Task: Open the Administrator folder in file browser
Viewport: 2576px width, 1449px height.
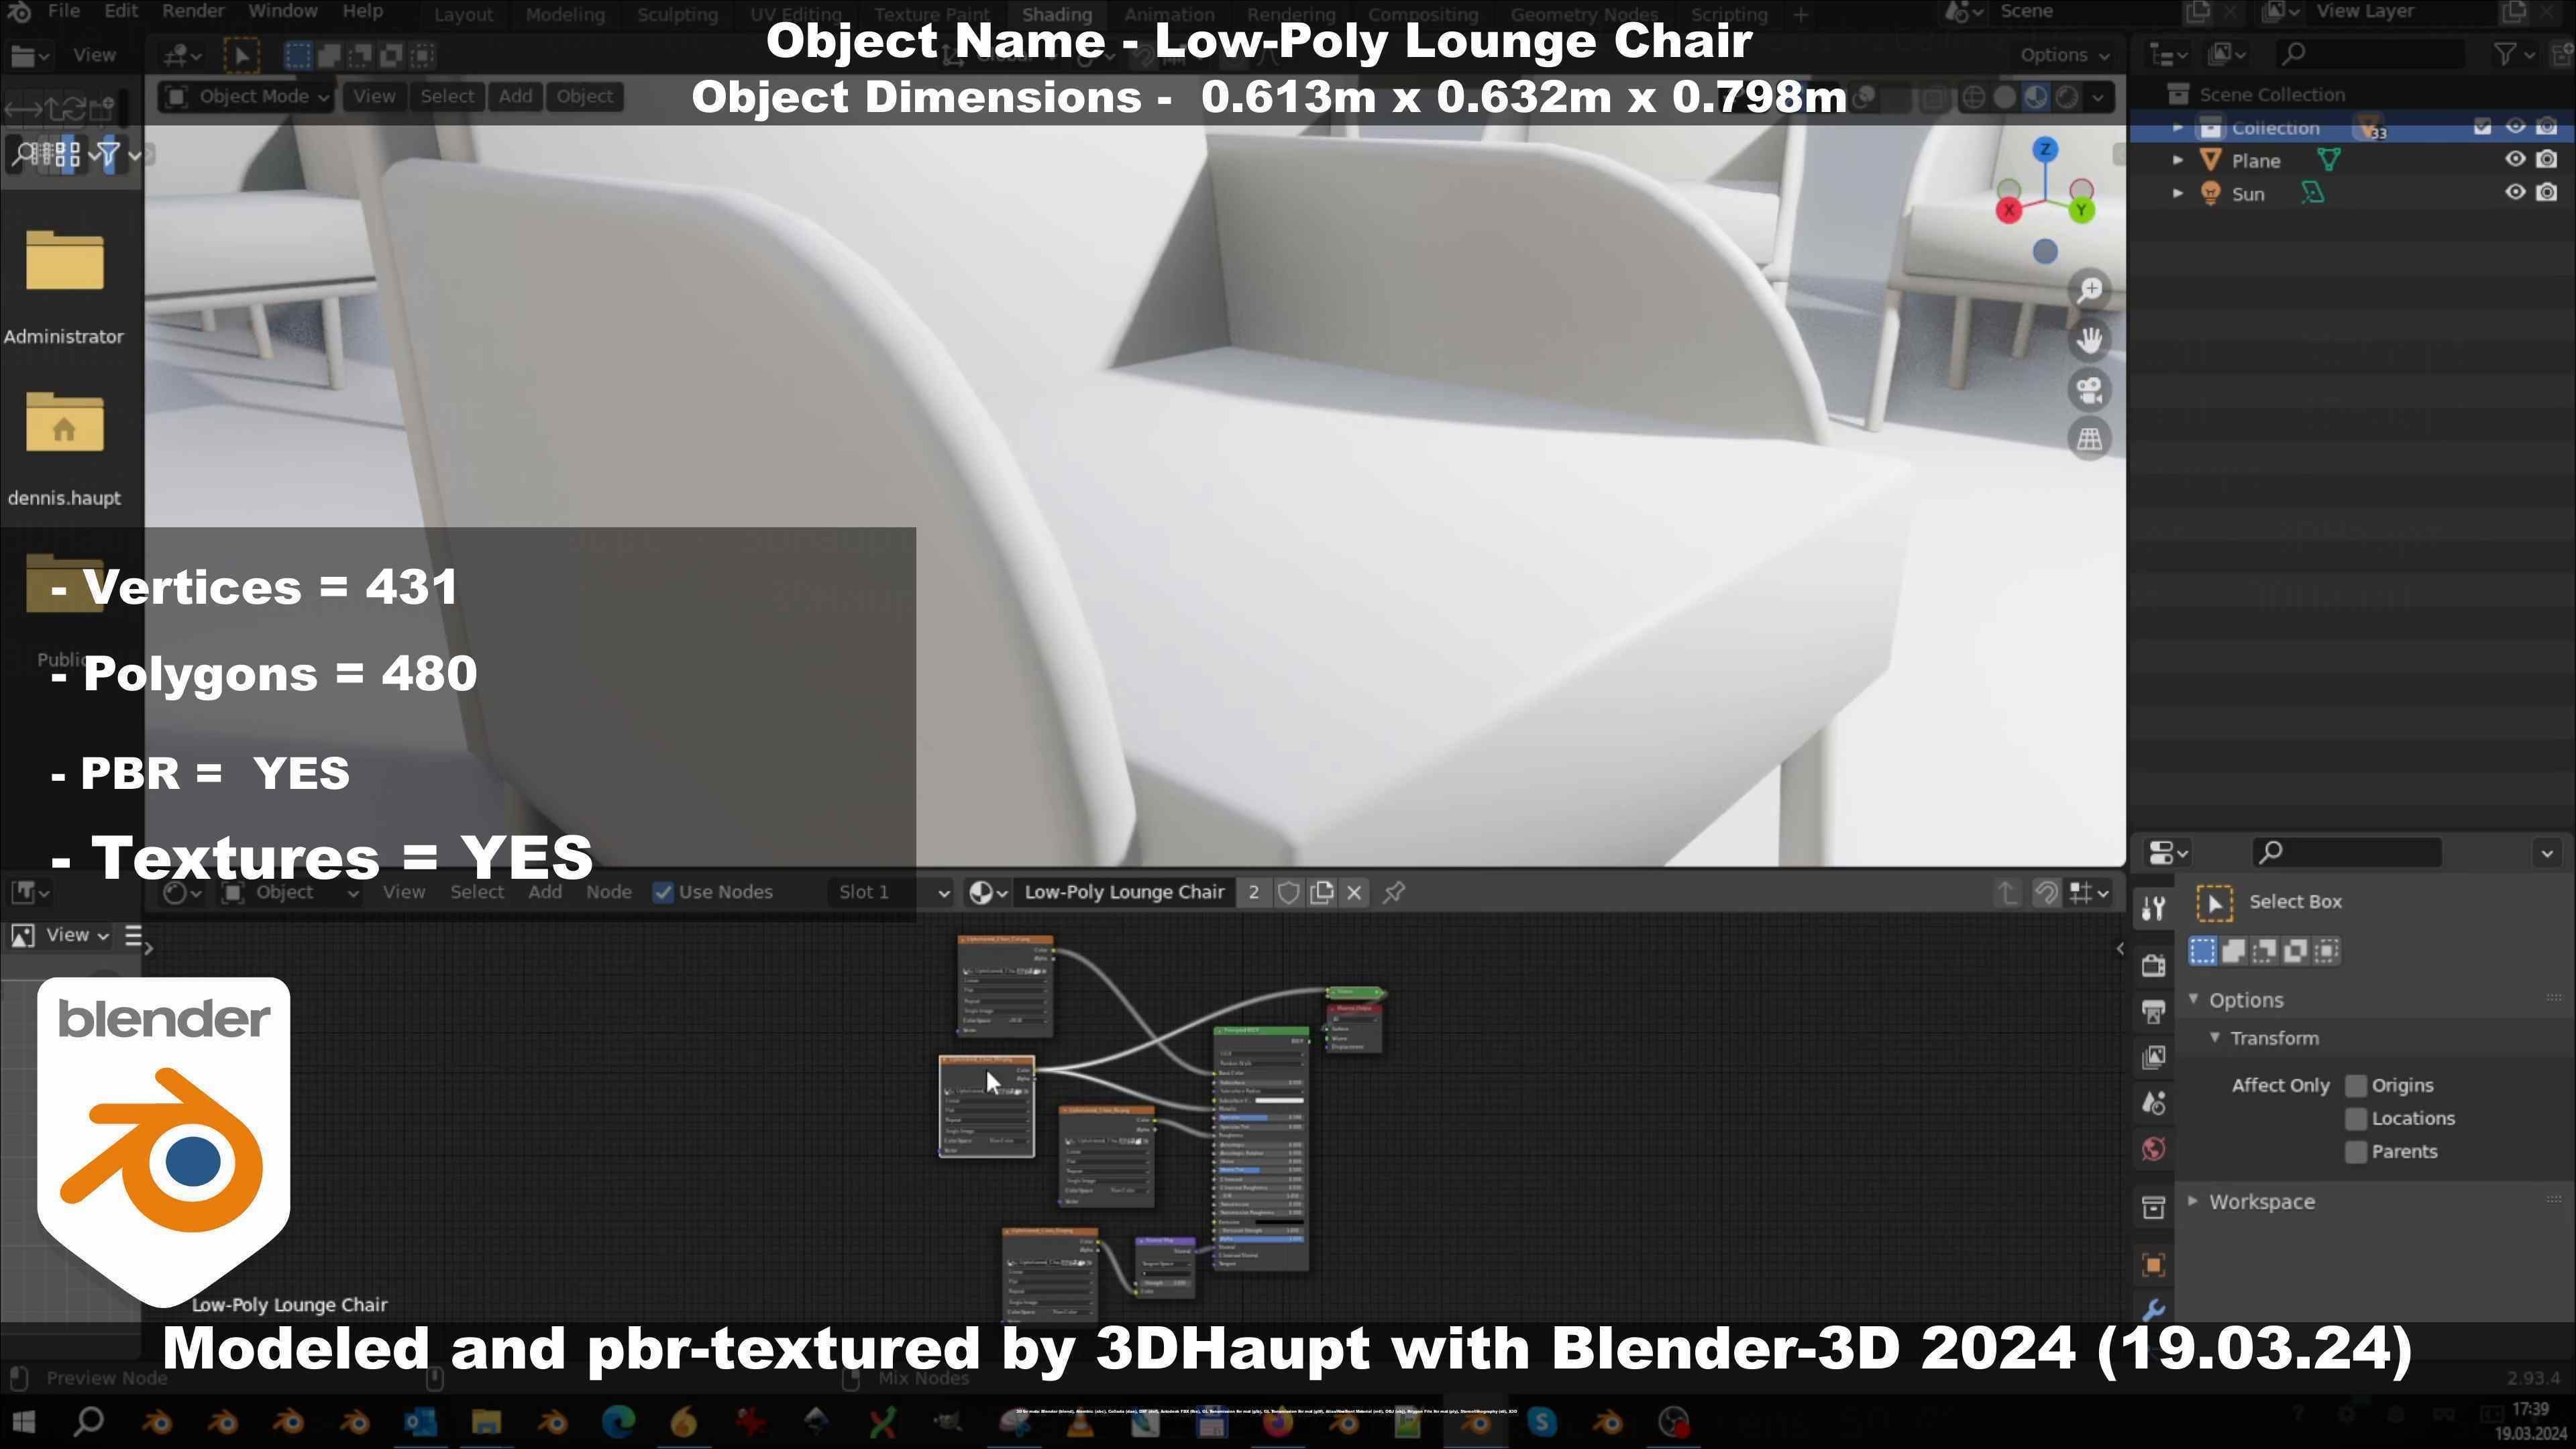Action: [x=64, y=262]
